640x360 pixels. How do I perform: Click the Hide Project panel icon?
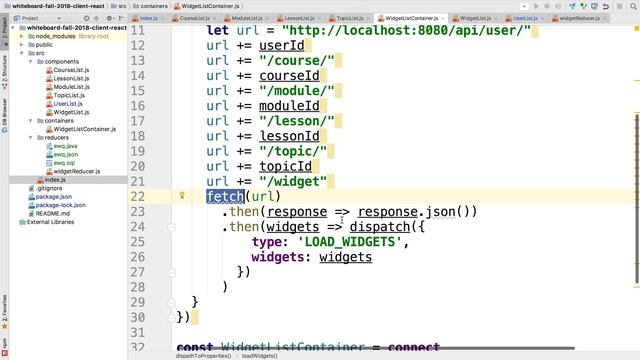[x=121, y=18]
